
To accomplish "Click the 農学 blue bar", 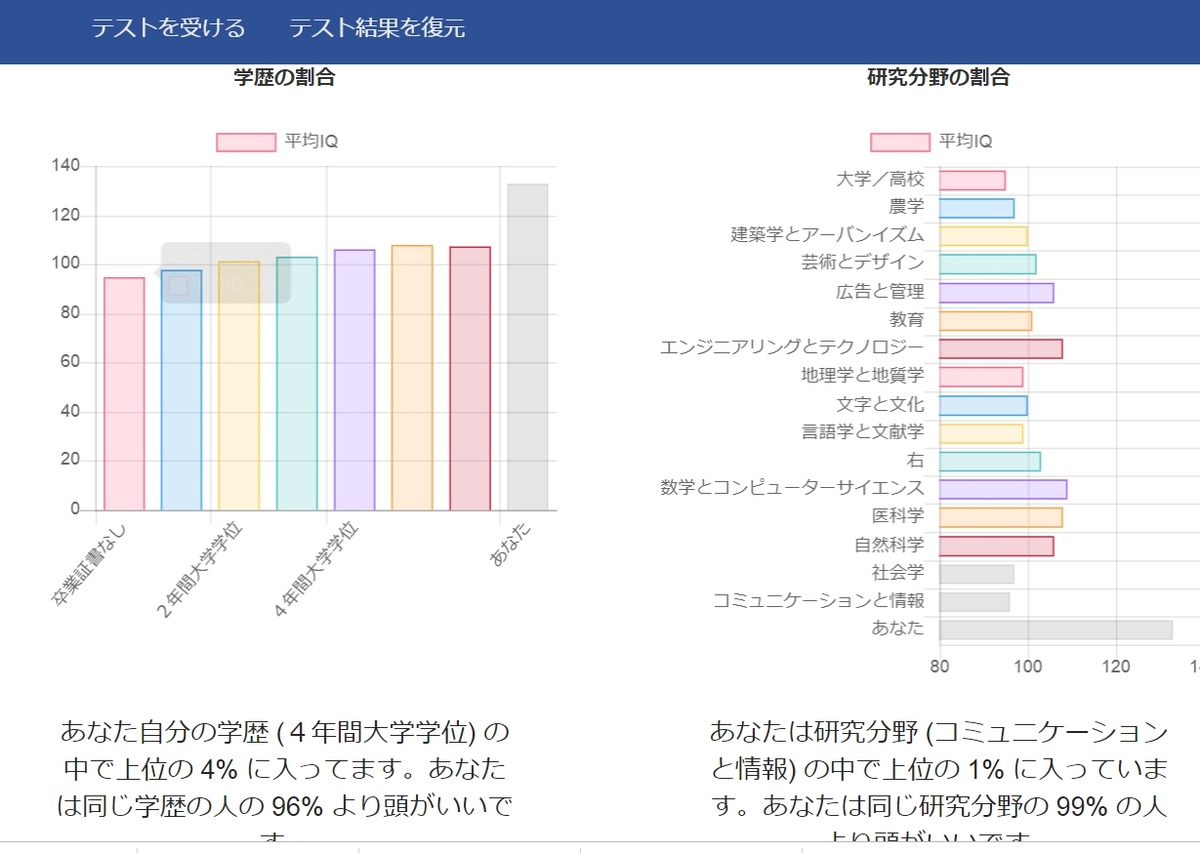I will click(x=977, y=208).
